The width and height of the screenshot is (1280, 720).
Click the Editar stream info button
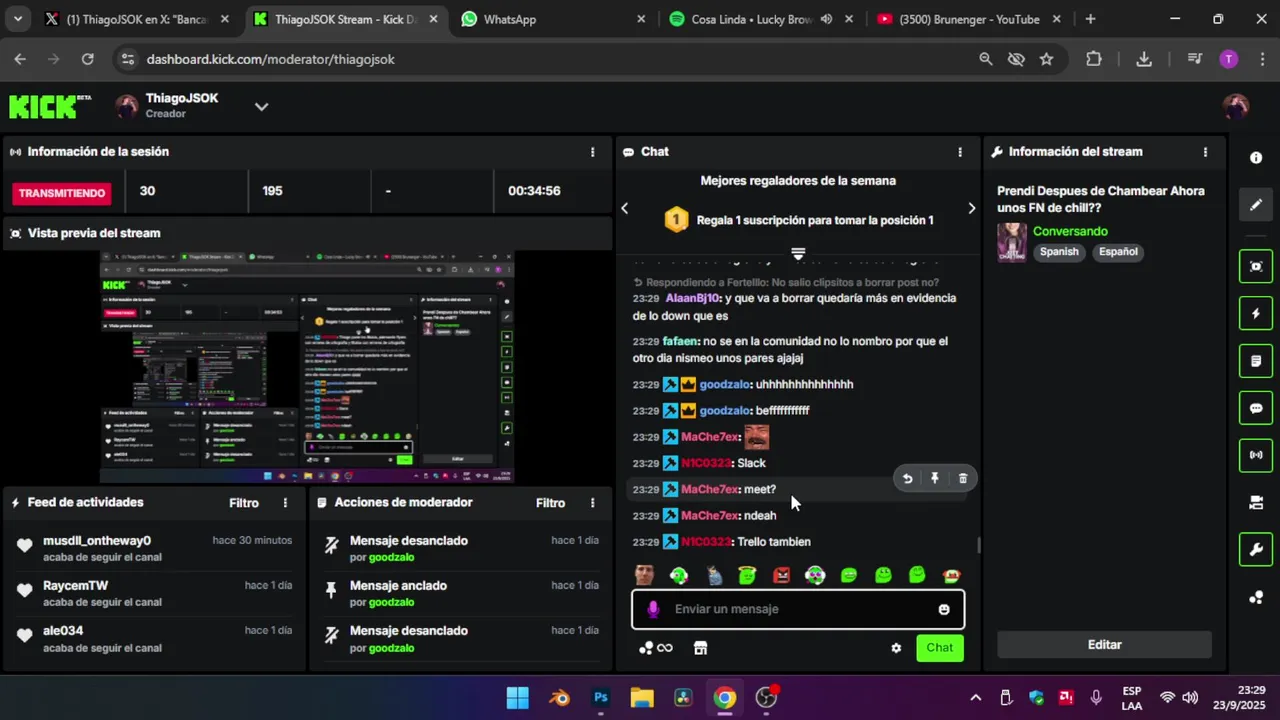point(1104,645)
